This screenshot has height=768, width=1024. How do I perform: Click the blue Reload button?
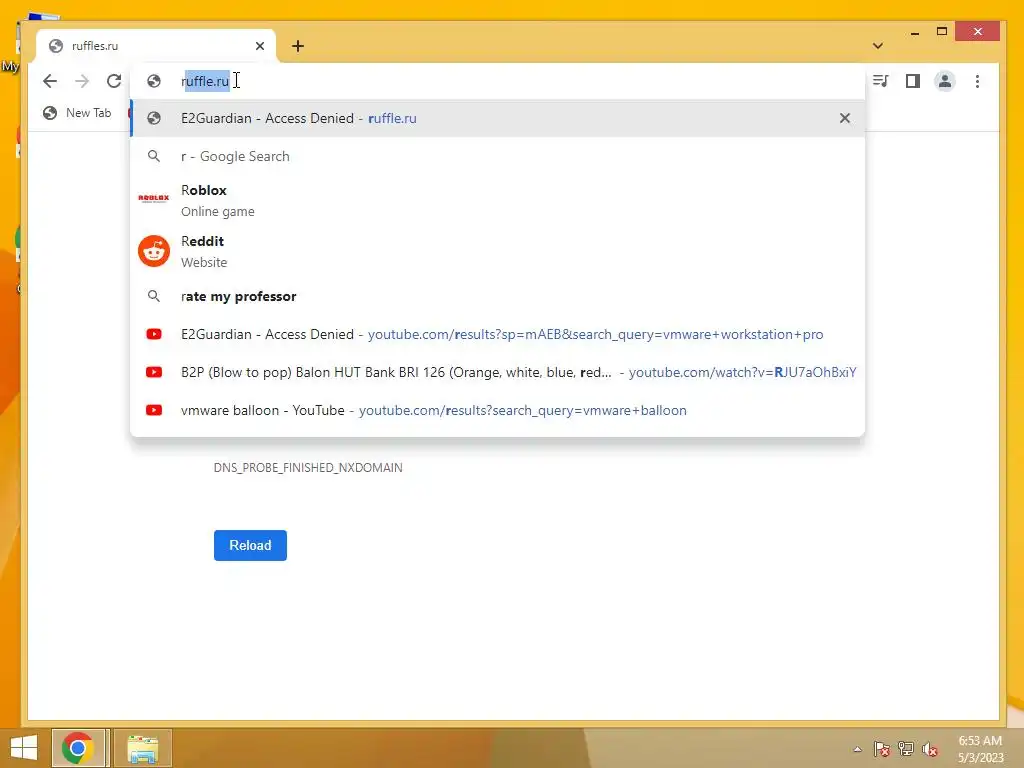click(x=250, y=545)
